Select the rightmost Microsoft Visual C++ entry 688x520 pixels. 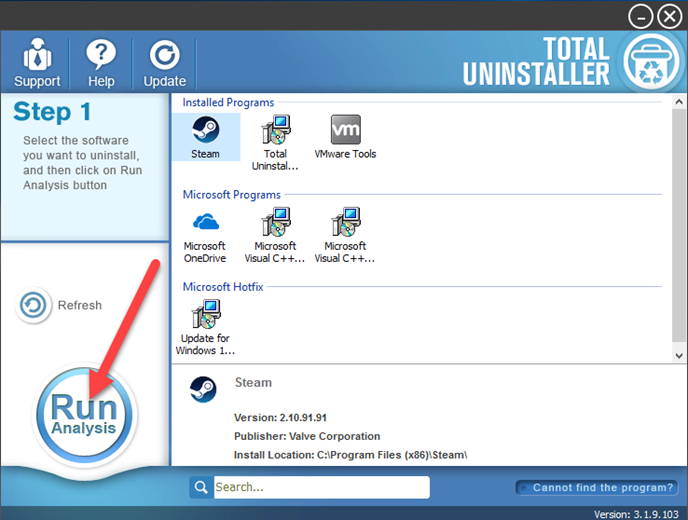pos(345,236)
